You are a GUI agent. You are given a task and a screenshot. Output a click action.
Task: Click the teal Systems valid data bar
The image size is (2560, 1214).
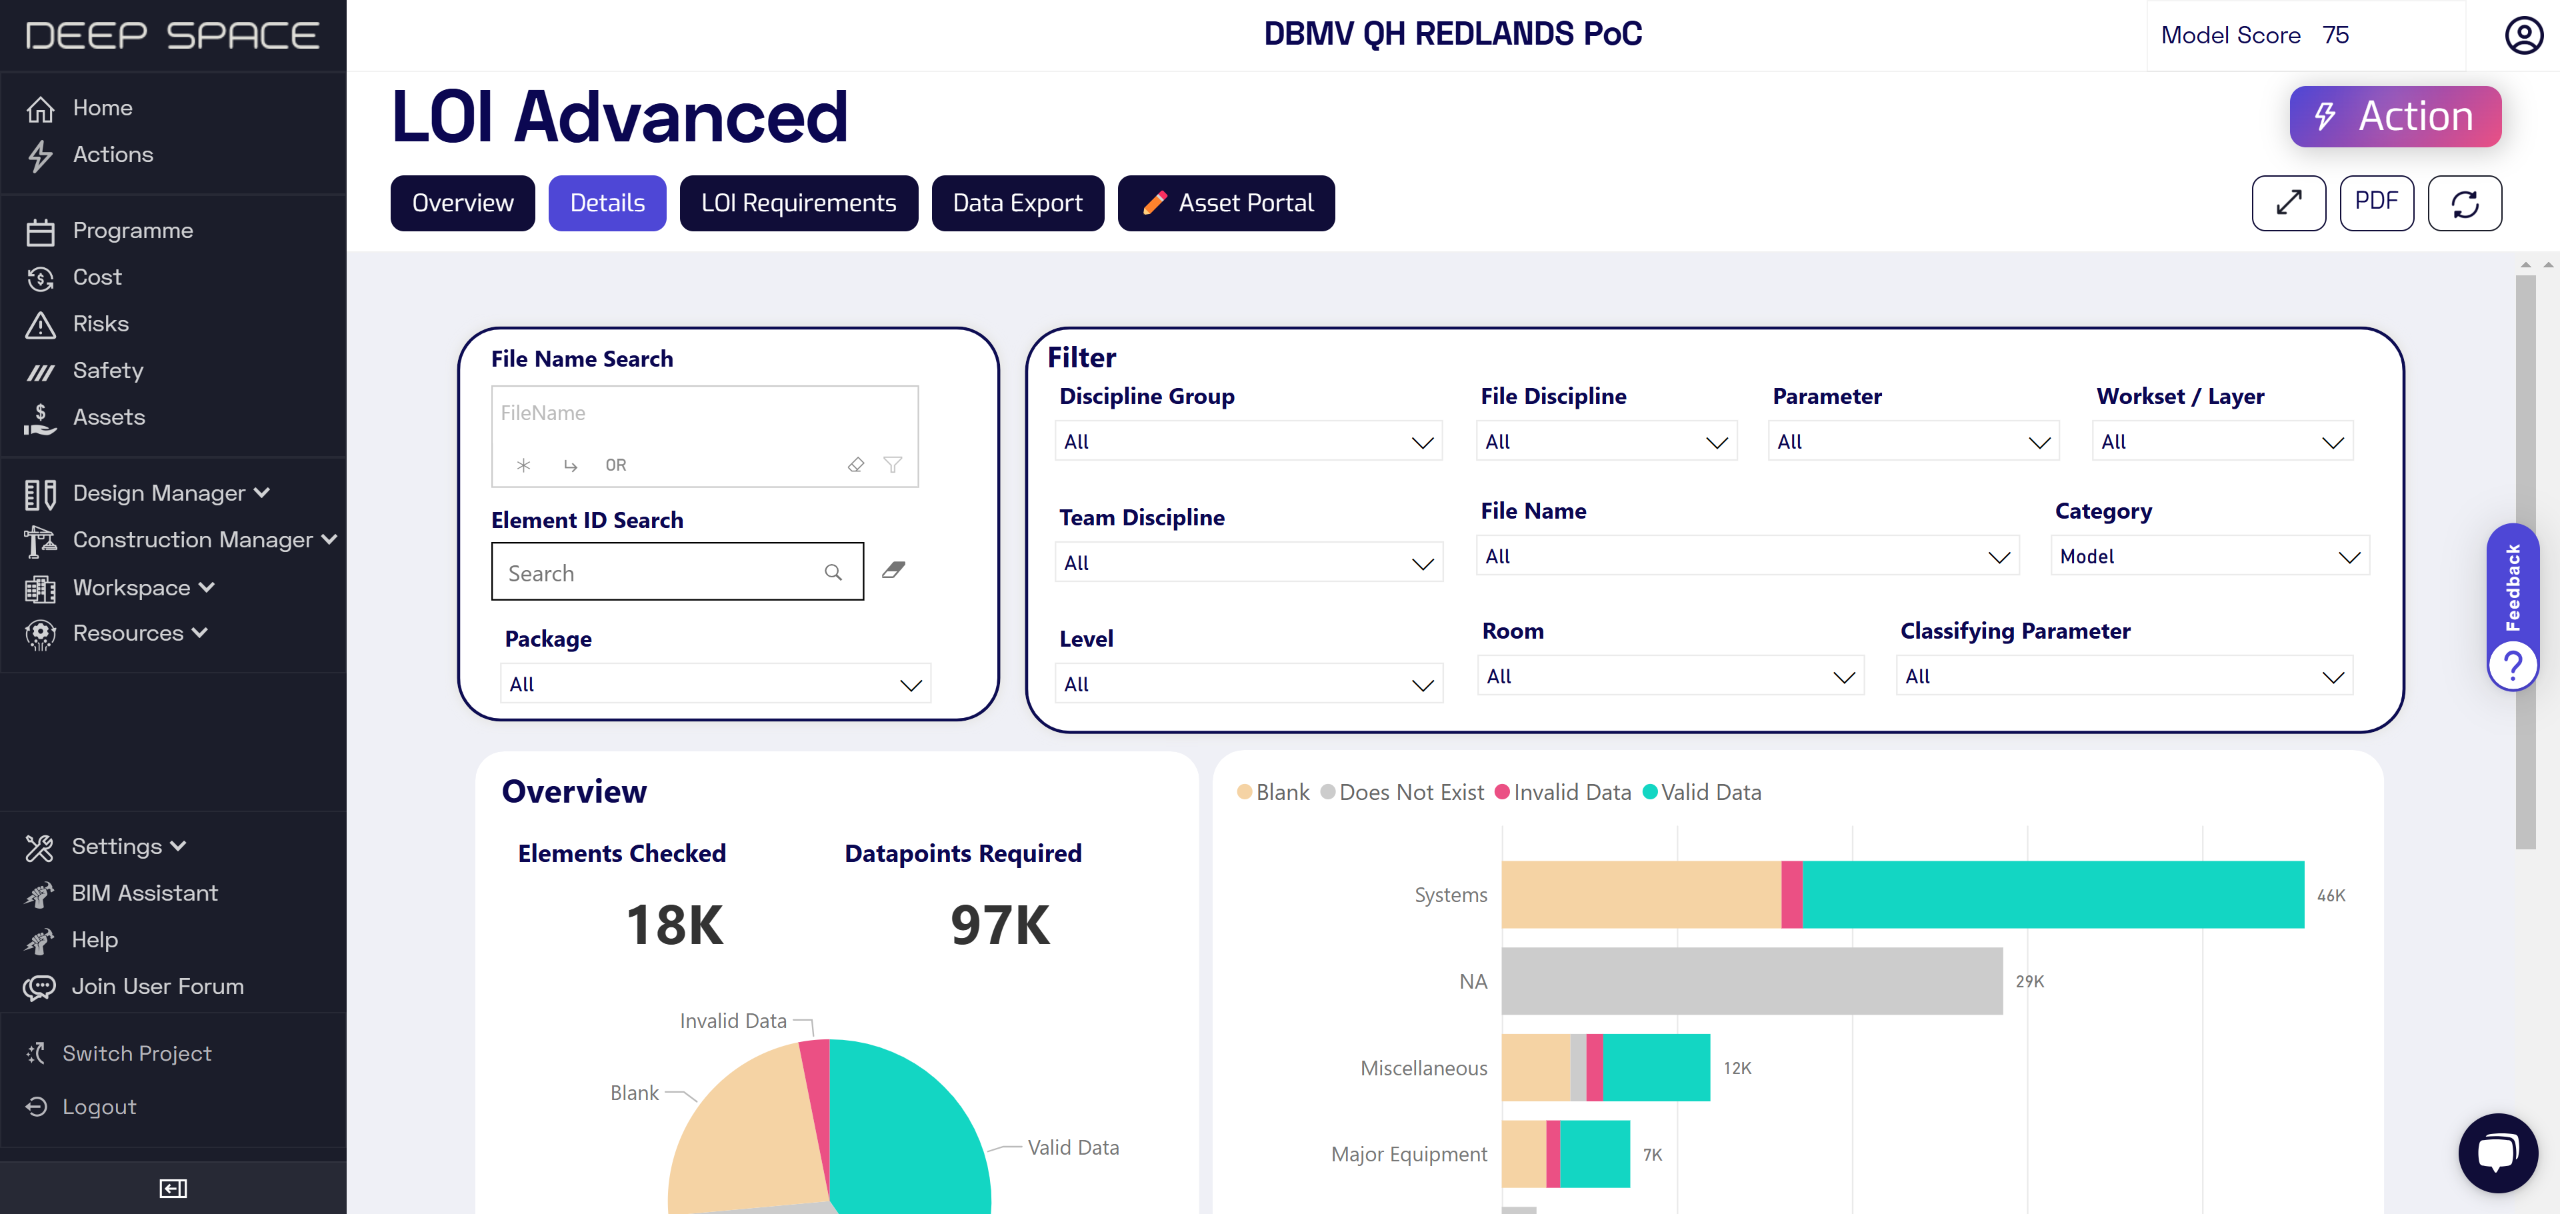(x=2052, y=895)
